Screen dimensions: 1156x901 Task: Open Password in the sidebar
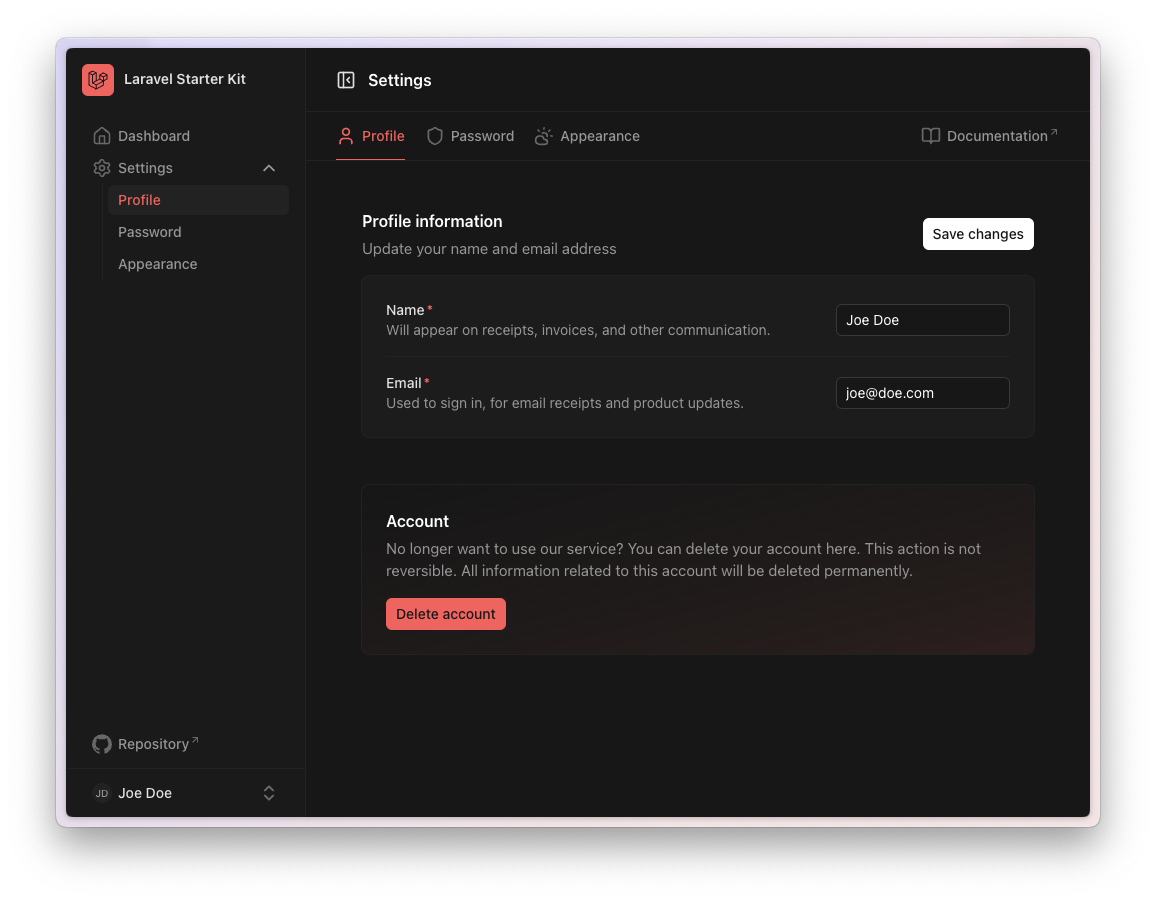(150, 232)
